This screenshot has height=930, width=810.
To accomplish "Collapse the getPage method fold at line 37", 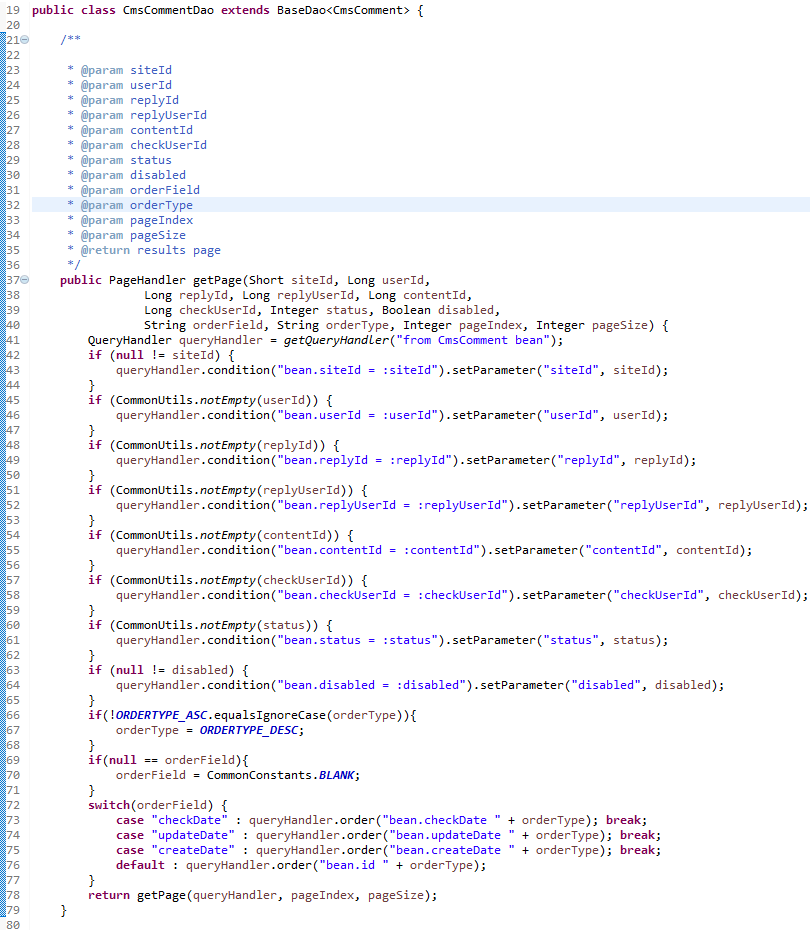I will (25, 280).
